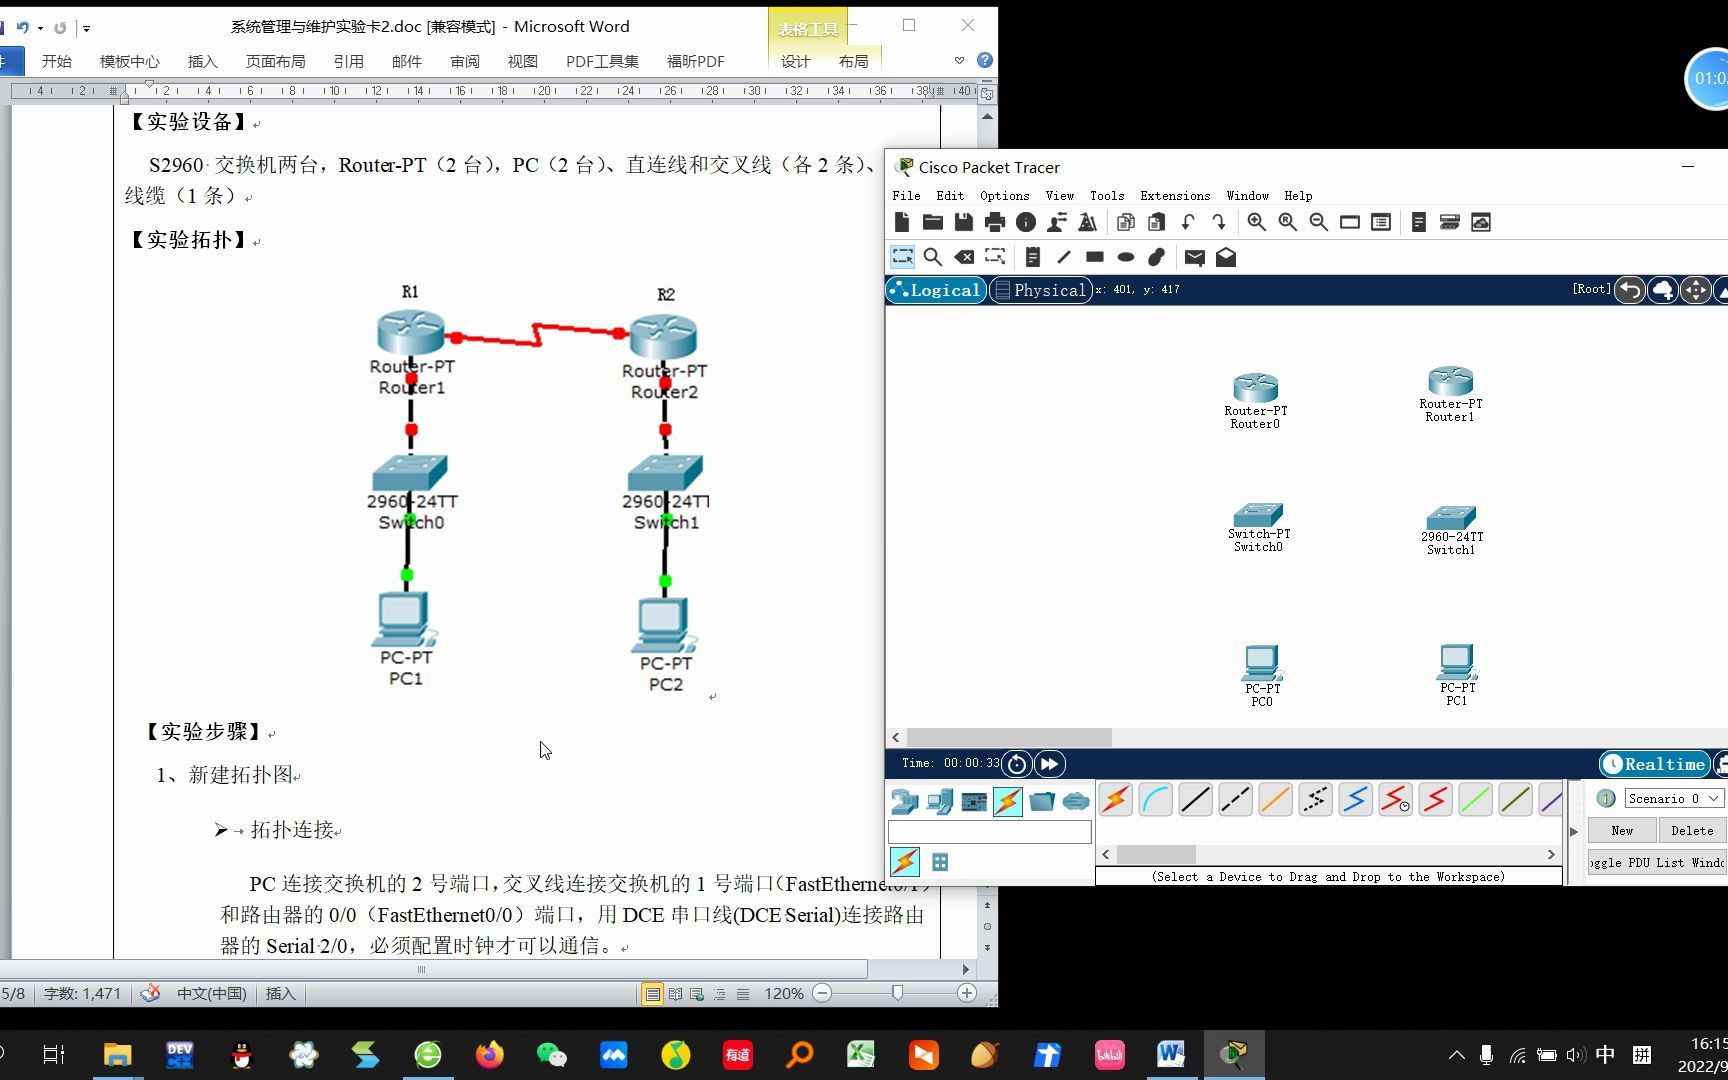Open the 页面布局 ribbon tab in Word
This screenshot has width=1728, height=1080.
point(275,61)
